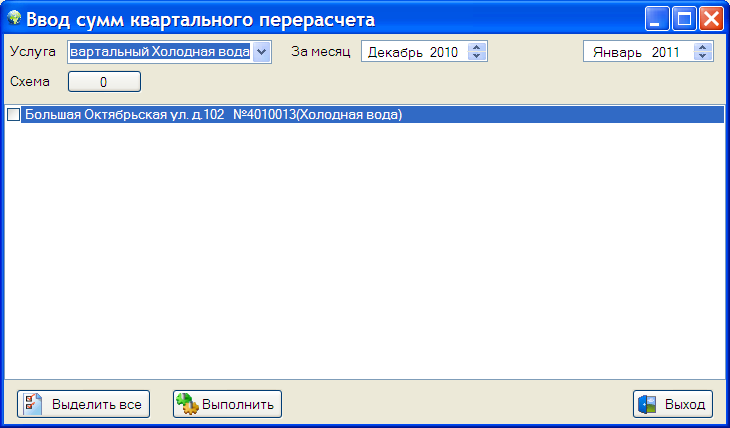The width and height of the screenshot is (730, 428).
Task: Minimize the Ввод сумм квартального перерасчета window
Action: coord(657,19)
